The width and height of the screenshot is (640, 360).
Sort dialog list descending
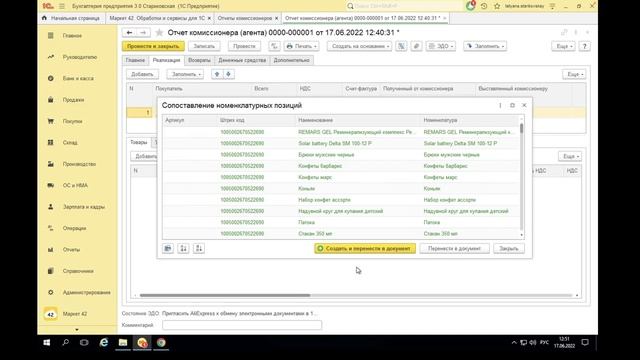[199, 248]
